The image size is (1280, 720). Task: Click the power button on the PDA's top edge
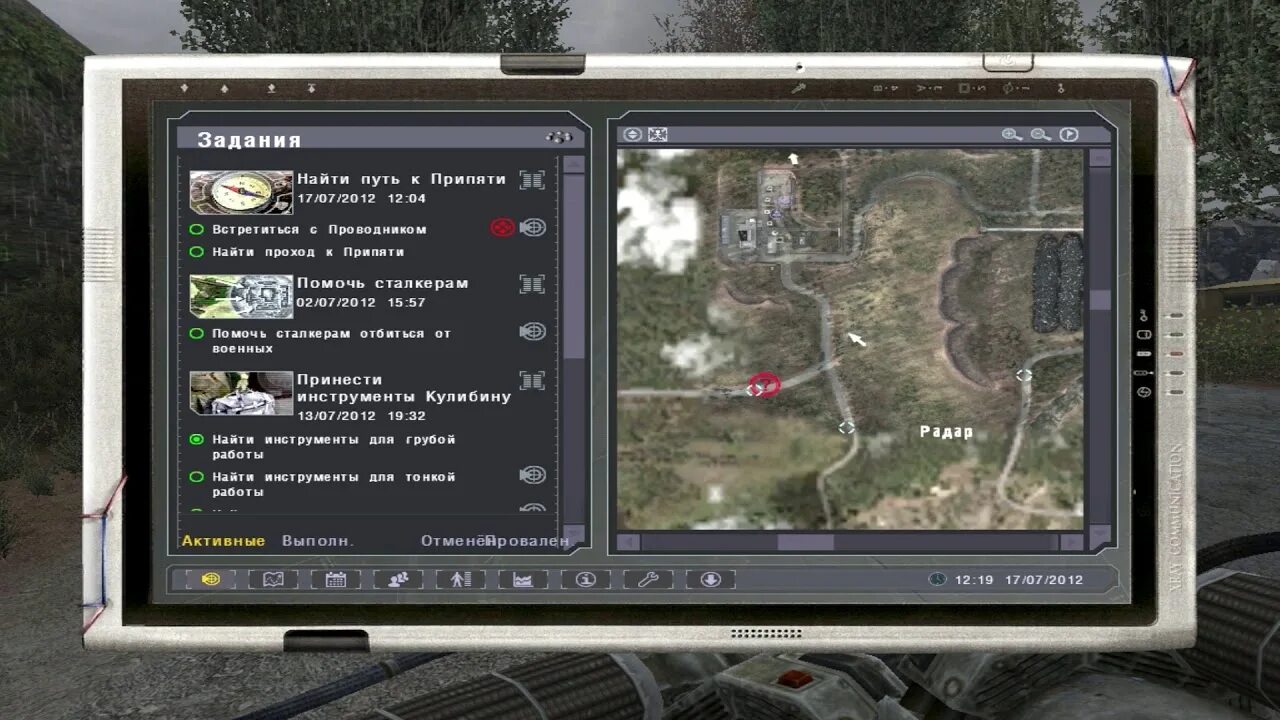pyautogui.click(x=1008, y=61)
